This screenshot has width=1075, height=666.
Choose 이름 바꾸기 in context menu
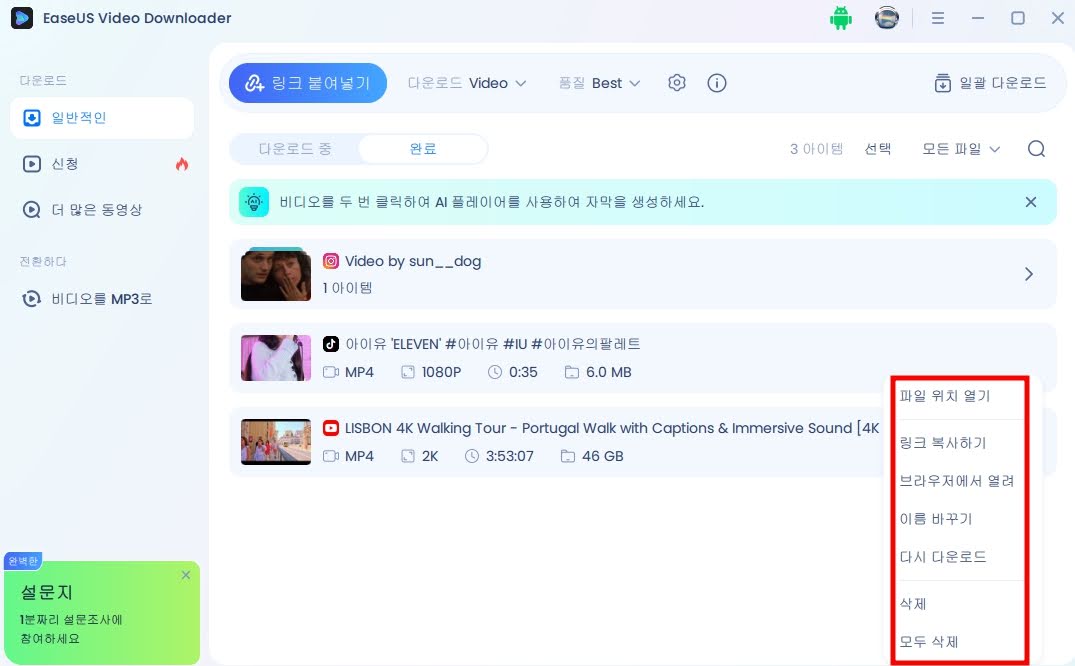pyautogui.click(x=936, y=519)
